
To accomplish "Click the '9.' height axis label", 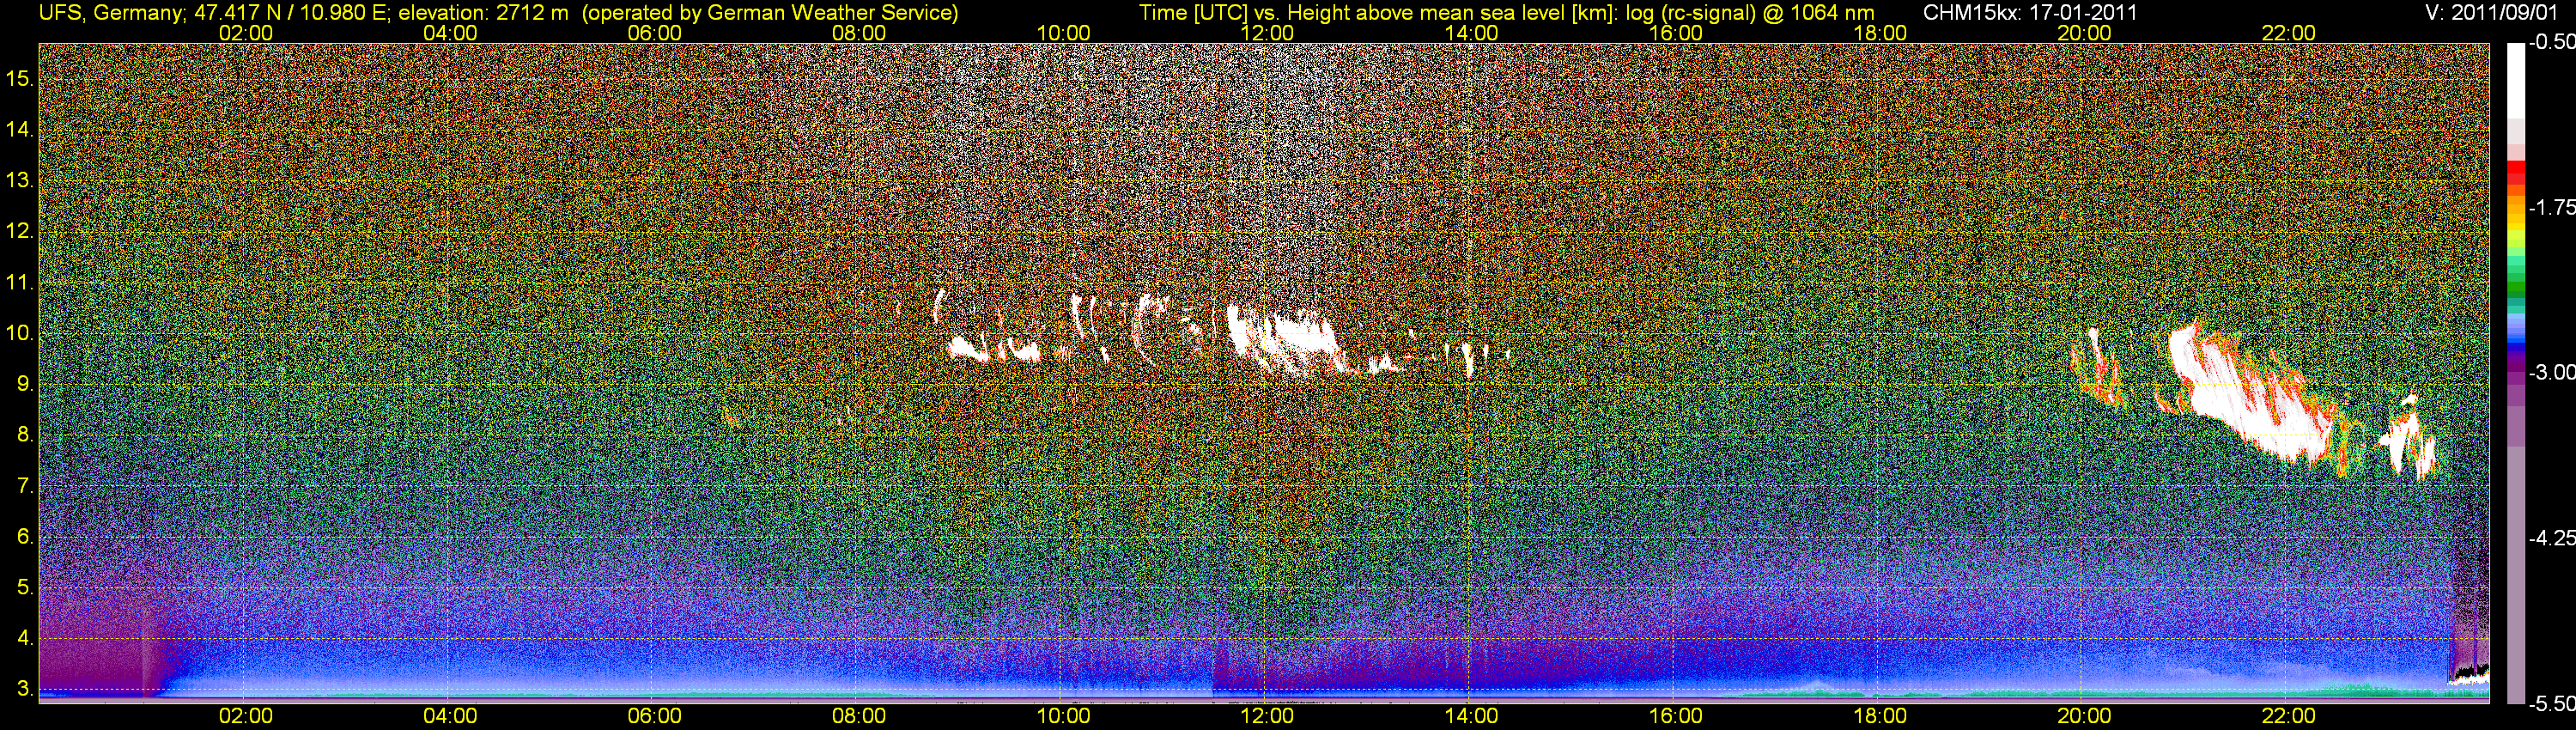I will coord(25,384).
